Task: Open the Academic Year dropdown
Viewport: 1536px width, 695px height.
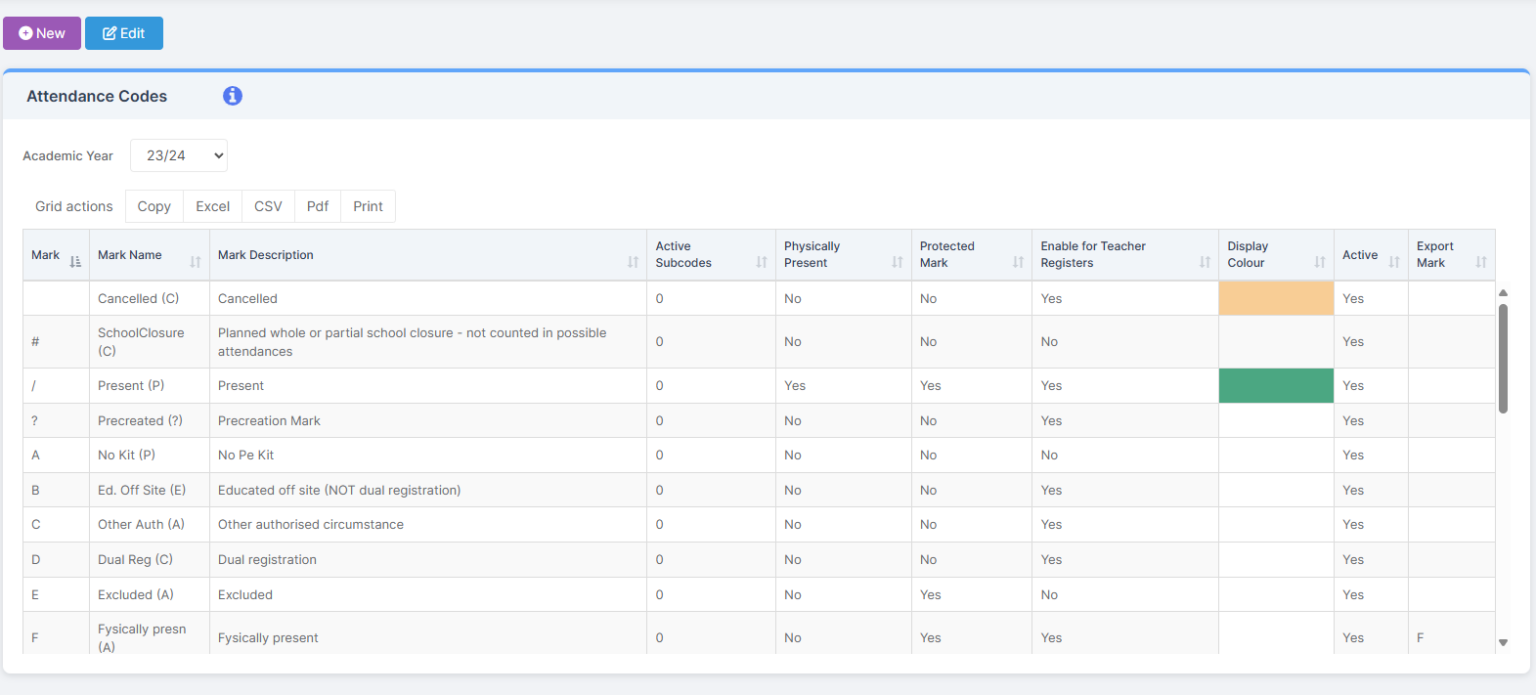Action: tap(179, 156)
